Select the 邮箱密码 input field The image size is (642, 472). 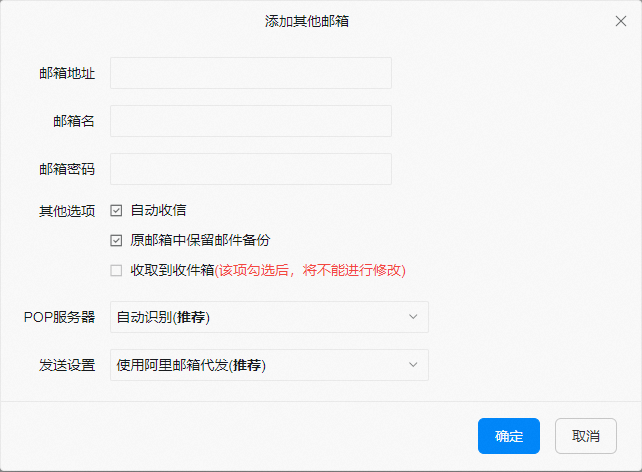[x=250, y=169]
